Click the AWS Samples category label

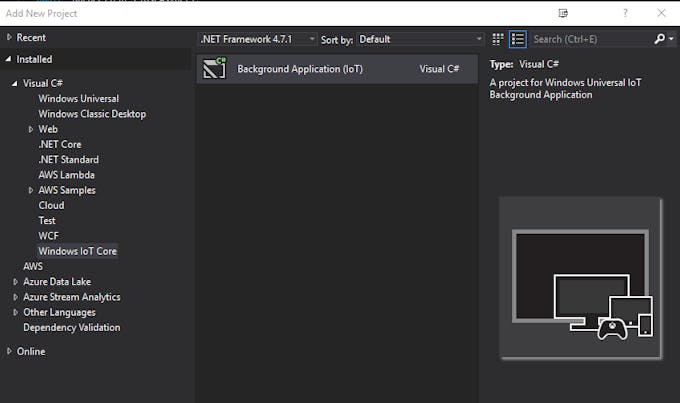(67, 190)
